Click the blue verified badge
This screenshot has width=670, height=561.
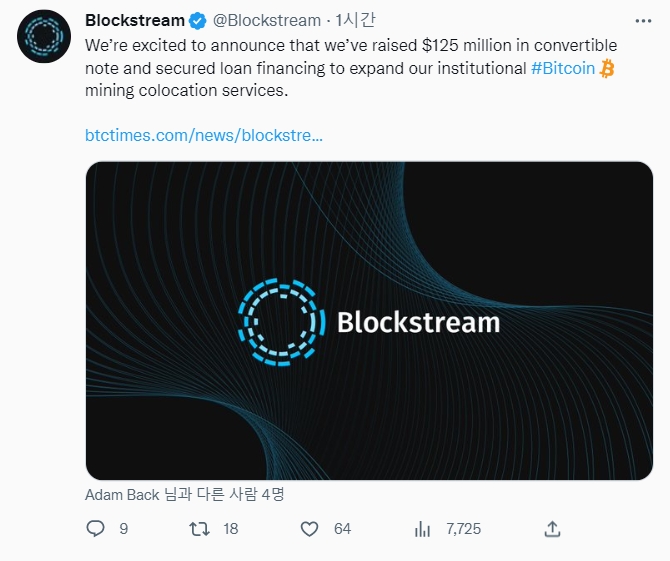pos(198,21)
